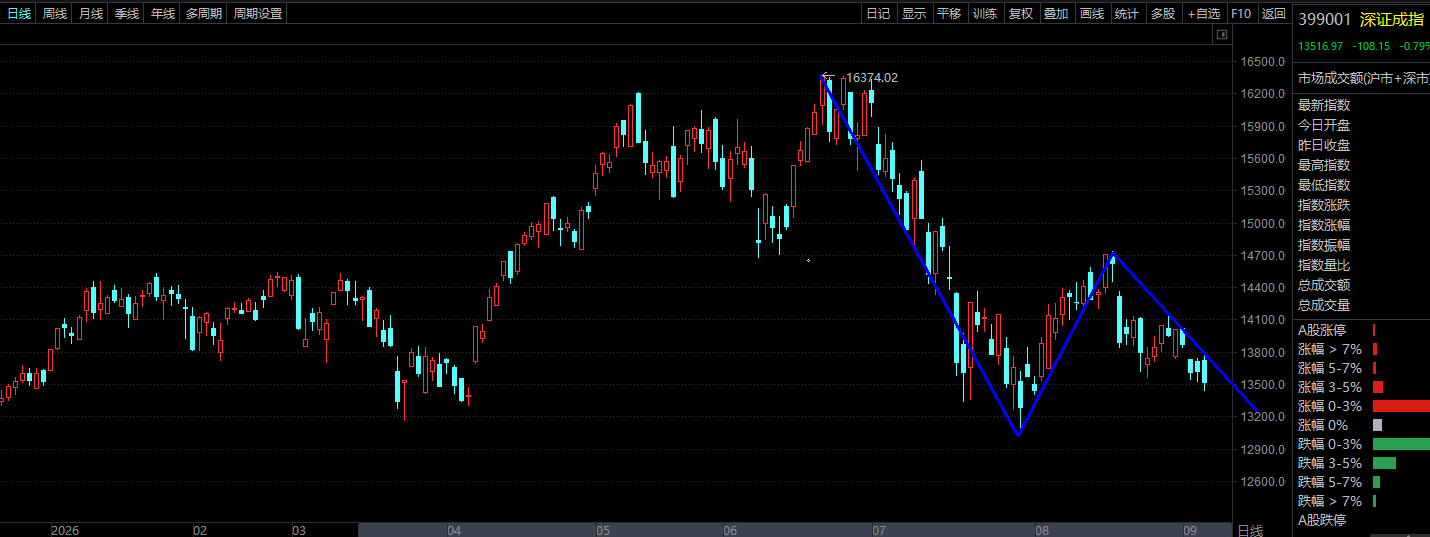Screen dimensions: 1430x537
Task: Click the small panel toggle icon above the price axis
Action: 1221,35
